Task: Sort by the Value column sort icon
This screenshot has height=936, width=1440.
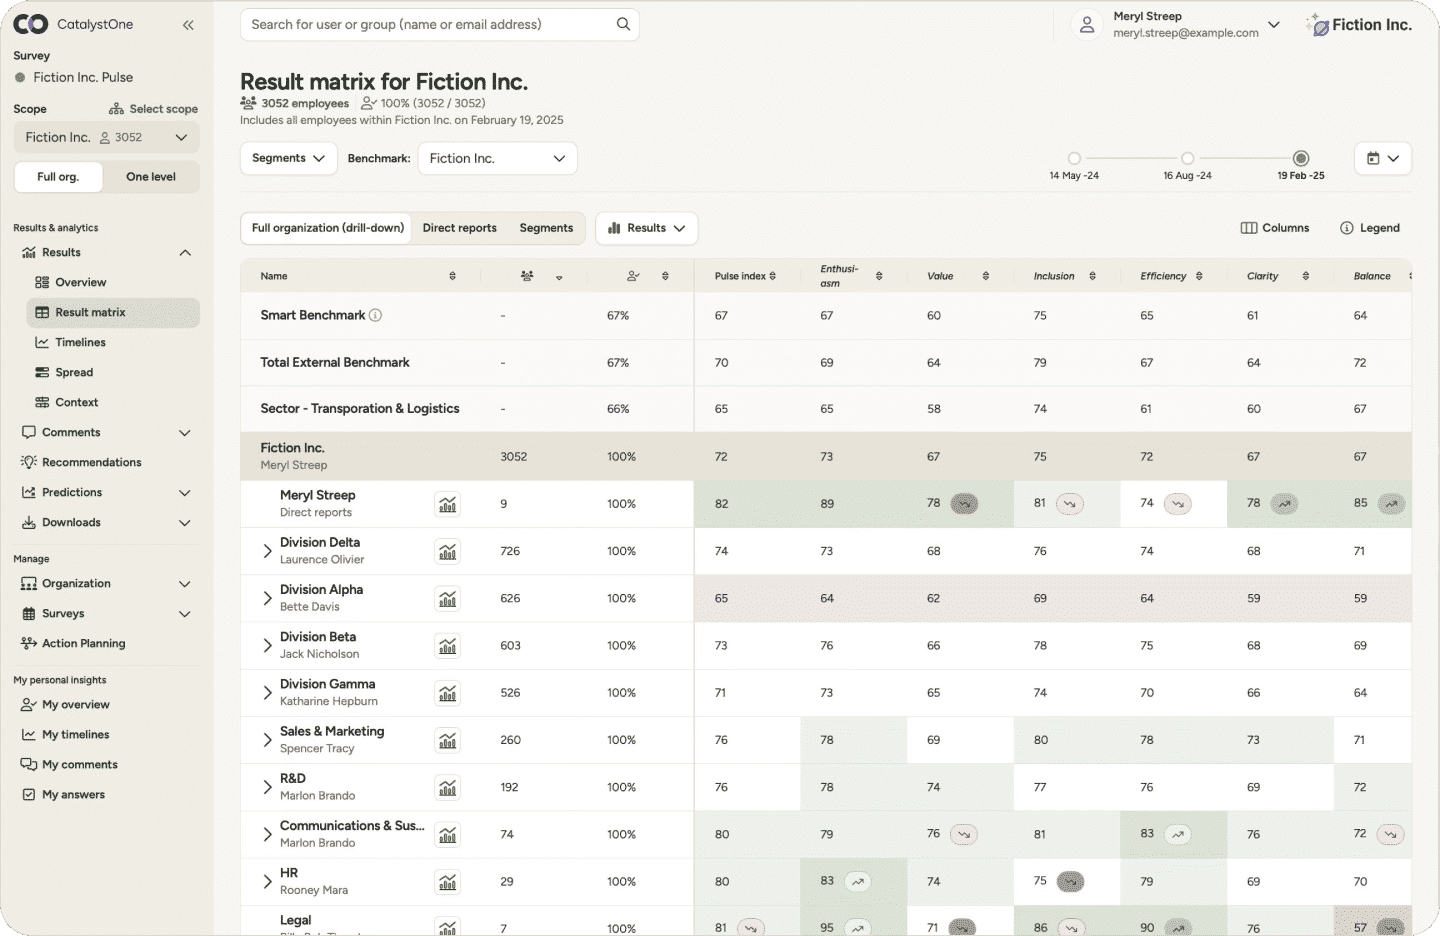Action: pos(986,276)
